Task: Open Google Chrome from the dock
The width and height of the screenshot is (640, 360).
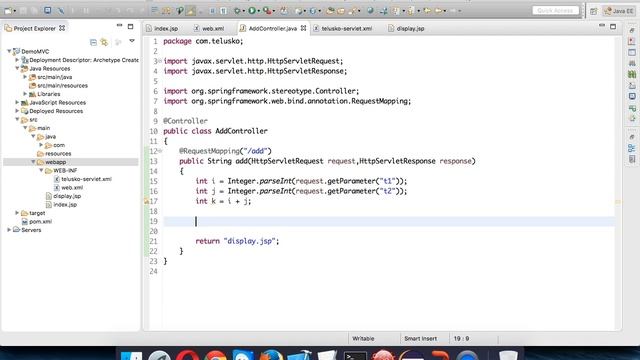Action: coord(216,356)
